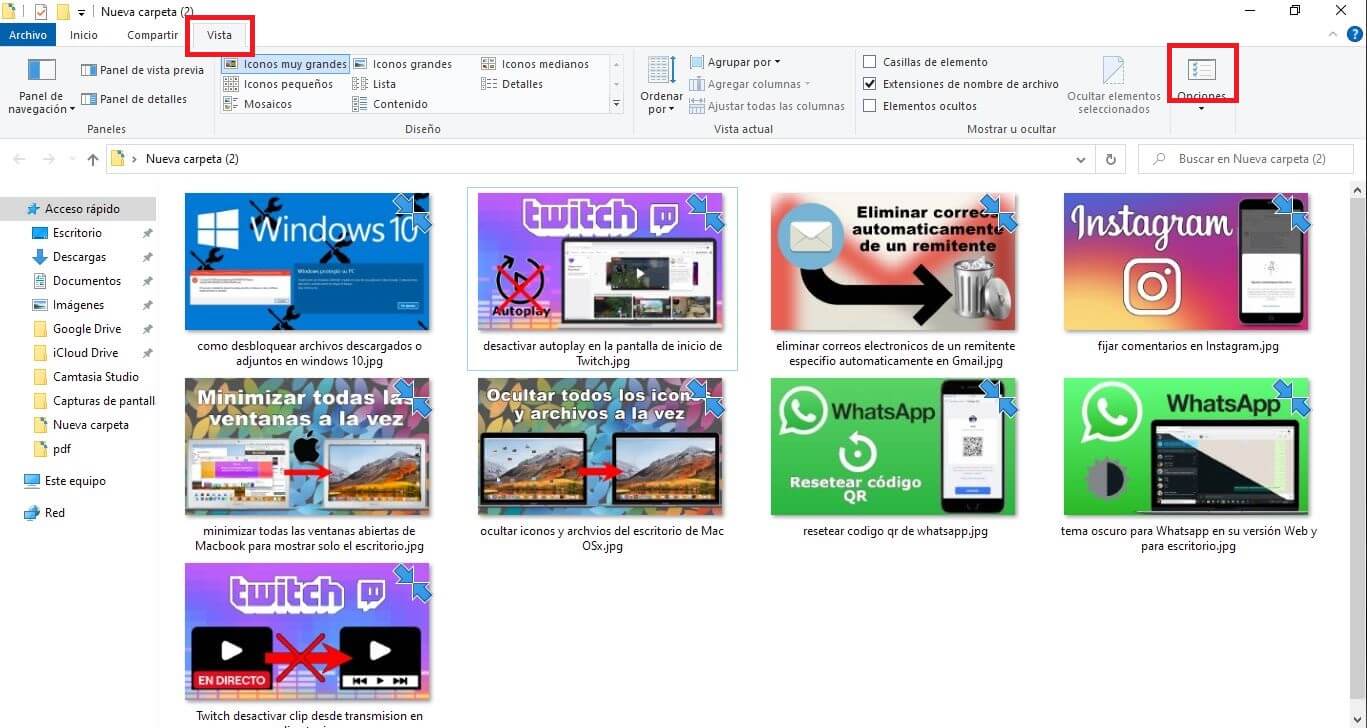Click the New folder icon in title bar
Screen dimensions: 1367x728
[x=63, y=11]
